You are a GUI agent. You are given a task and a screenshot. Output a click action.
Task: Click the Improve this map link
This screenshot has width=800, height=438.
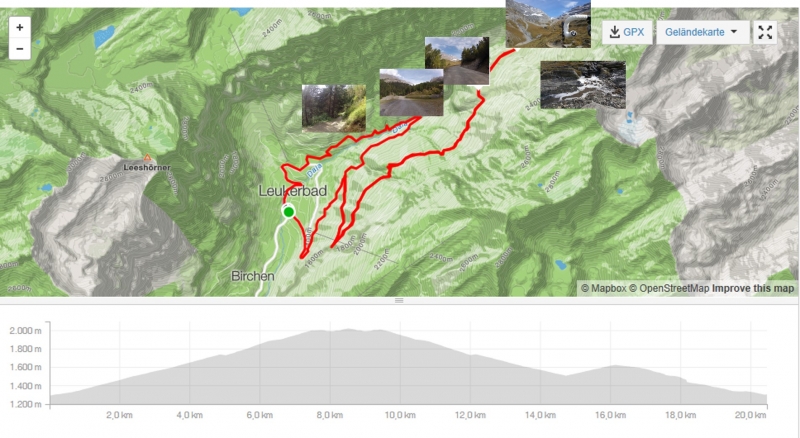(753, 288)
